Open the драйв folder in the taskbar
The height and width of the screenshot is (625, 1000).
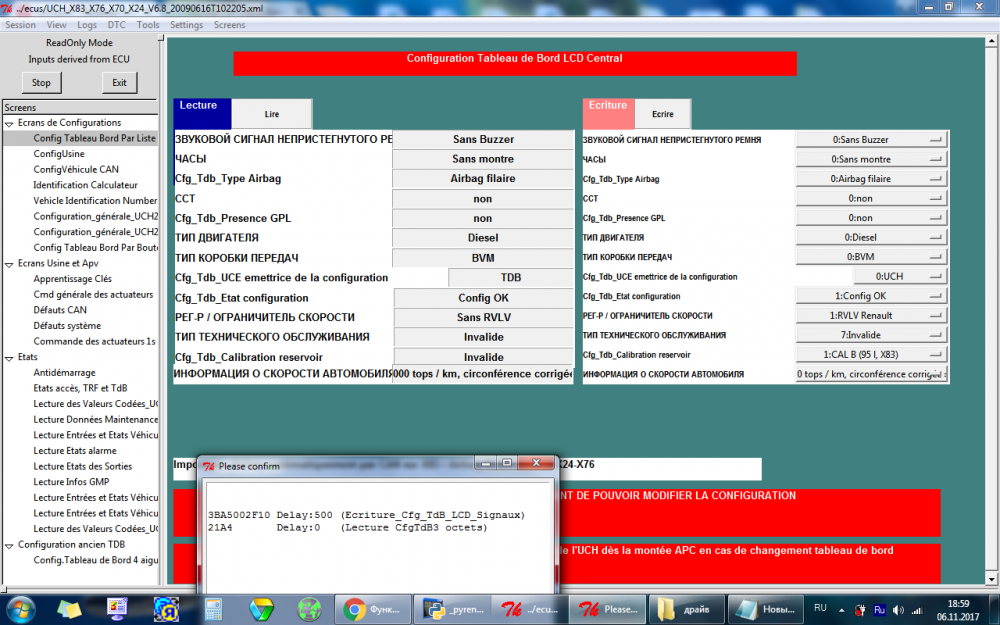pyautogui.click(x=686, y=609)
